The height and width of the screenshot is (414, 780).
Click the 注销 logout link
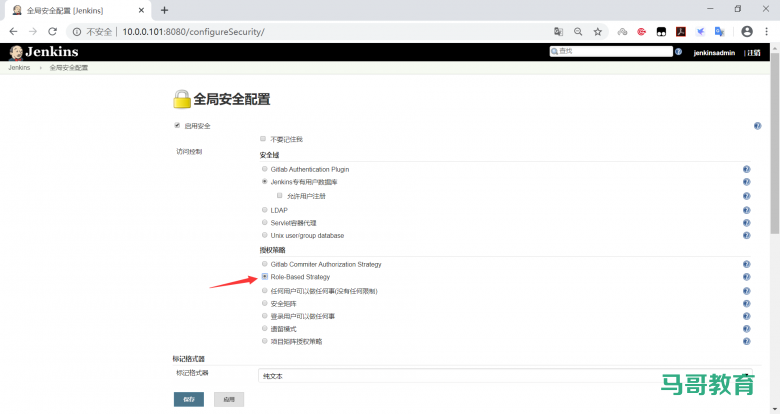point(754,53)
